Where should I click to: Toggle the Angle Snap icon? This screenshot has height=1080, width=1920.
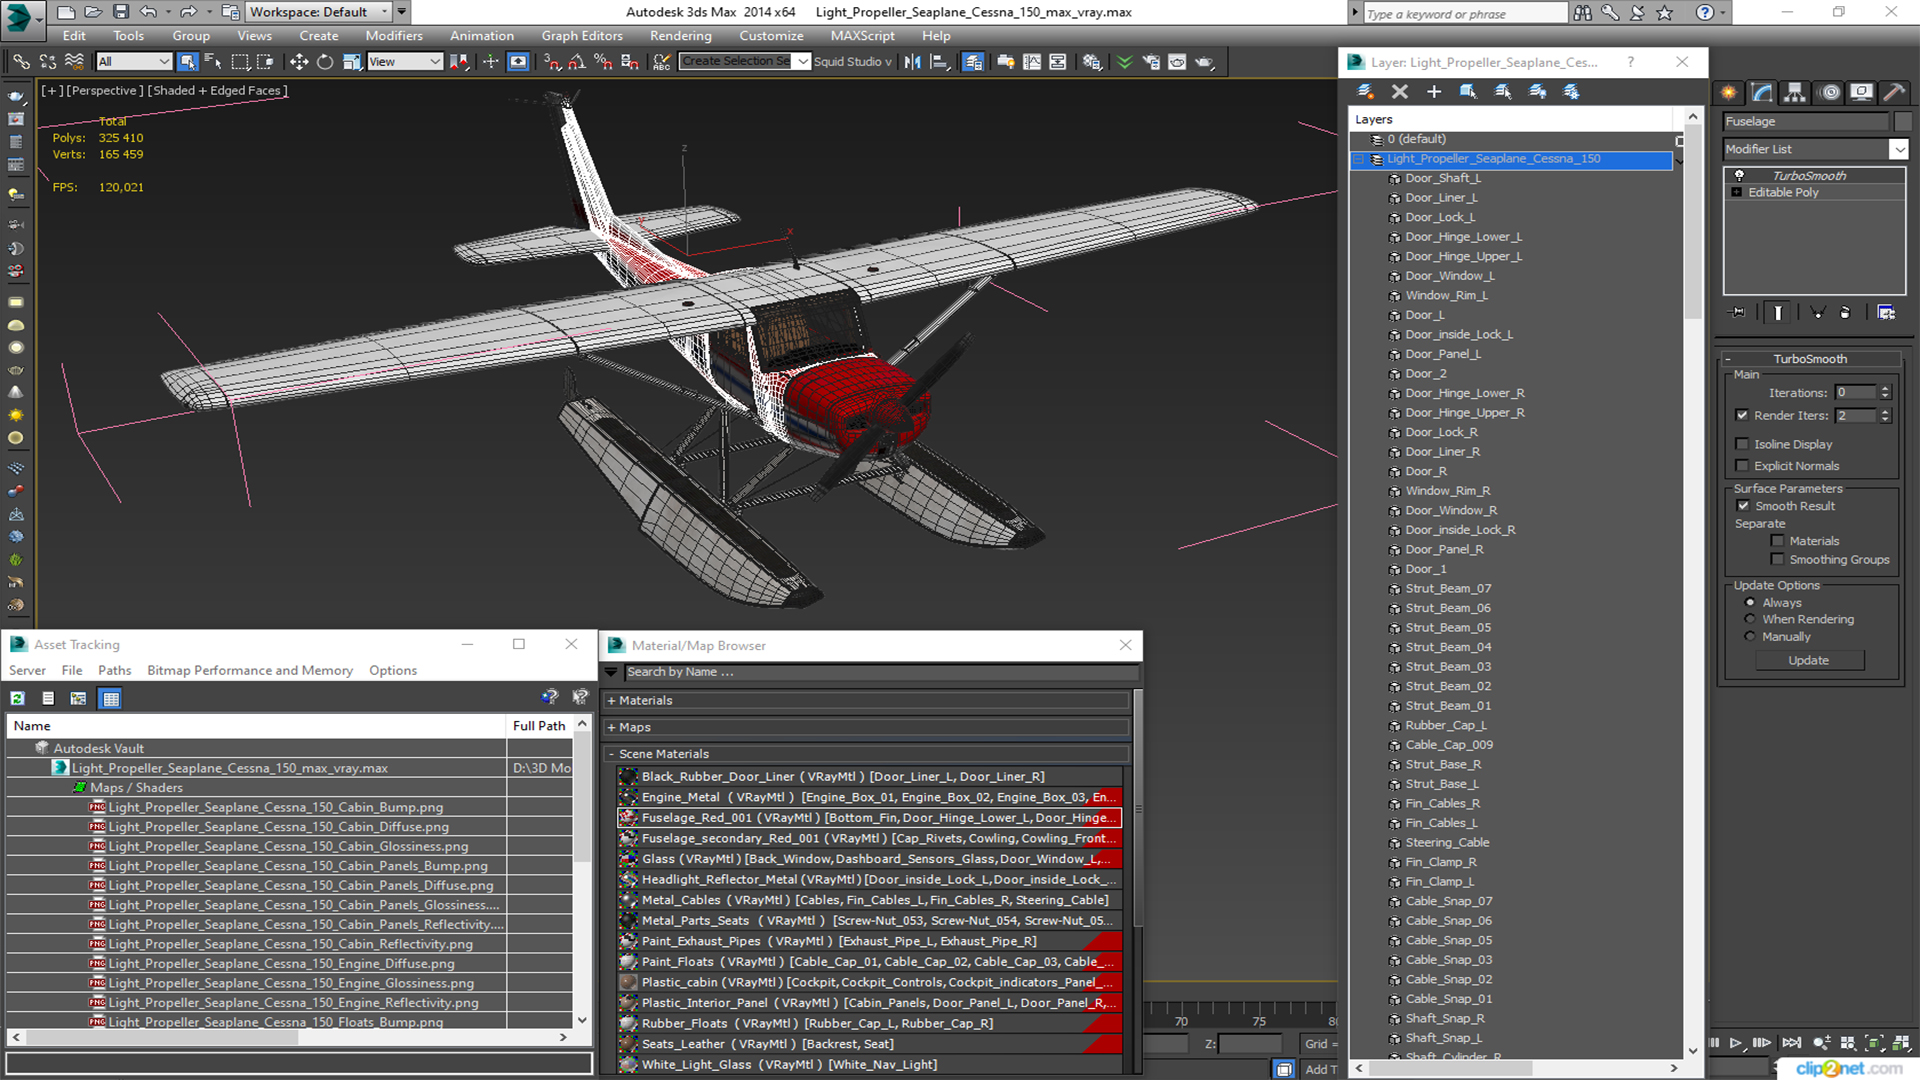click(x=577, y=62)
